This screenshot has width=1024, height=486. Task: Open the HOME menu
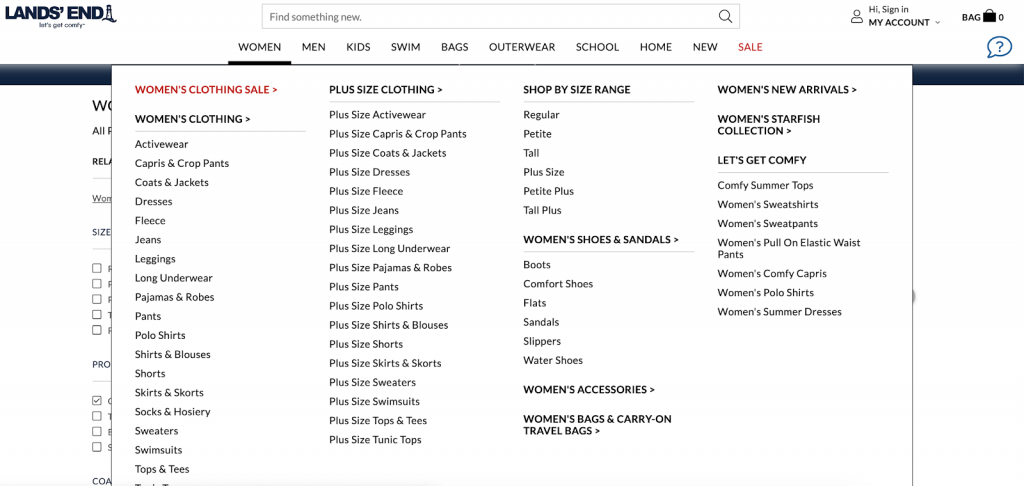[x=656, y=47]
